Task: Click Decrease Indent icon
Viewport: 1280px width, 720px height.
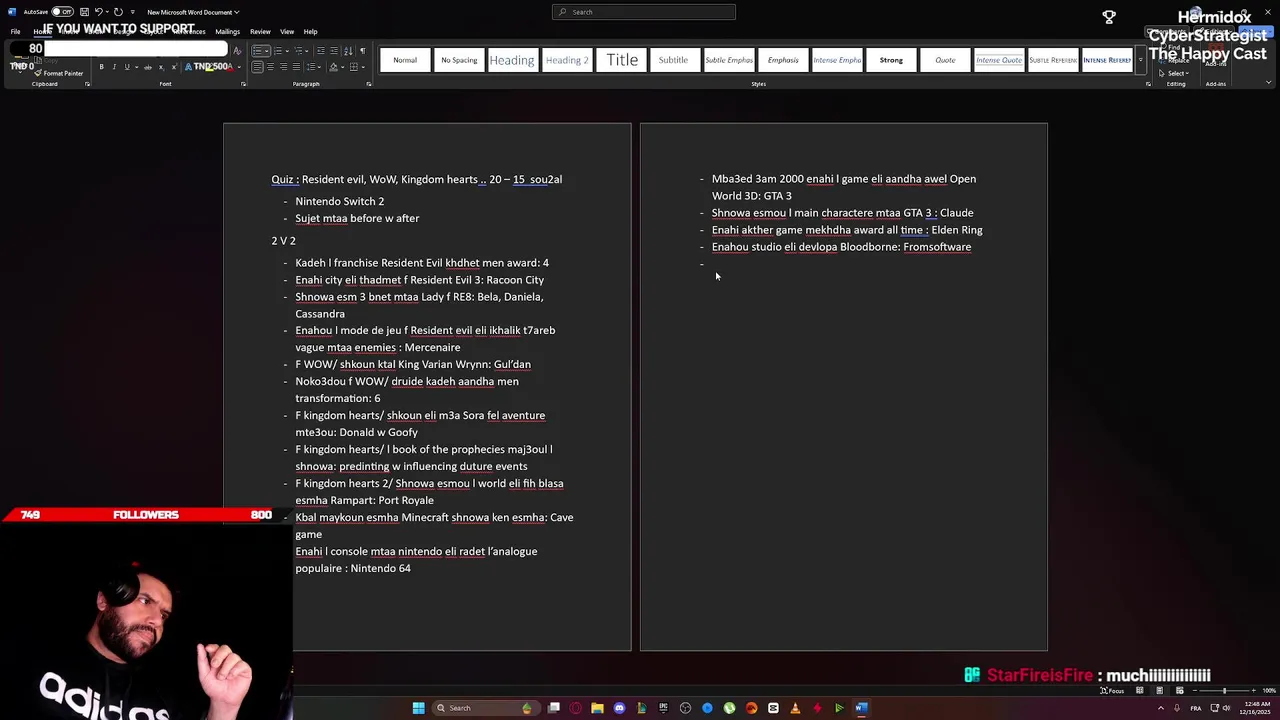Action: point(321,51)
